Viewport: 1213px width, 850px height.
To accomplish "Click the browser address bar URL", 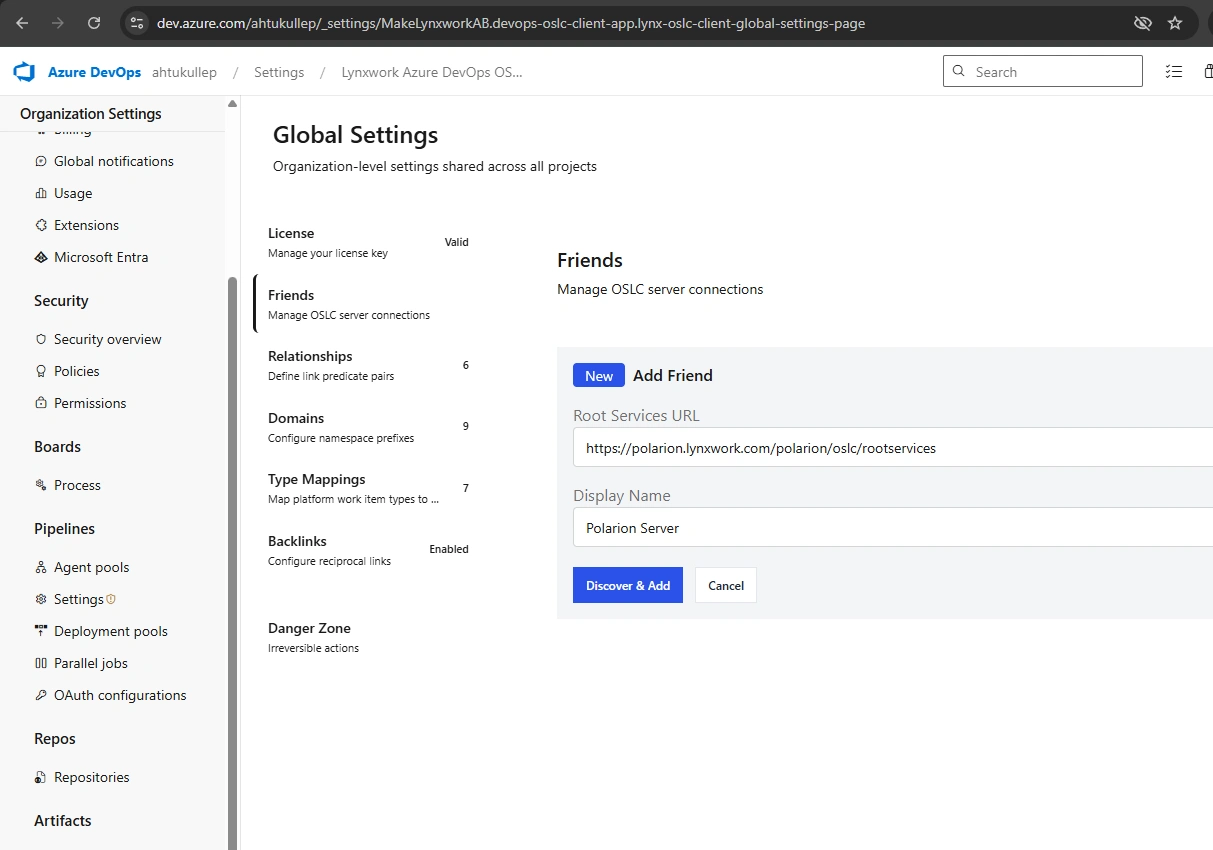I will coord(511,22).
